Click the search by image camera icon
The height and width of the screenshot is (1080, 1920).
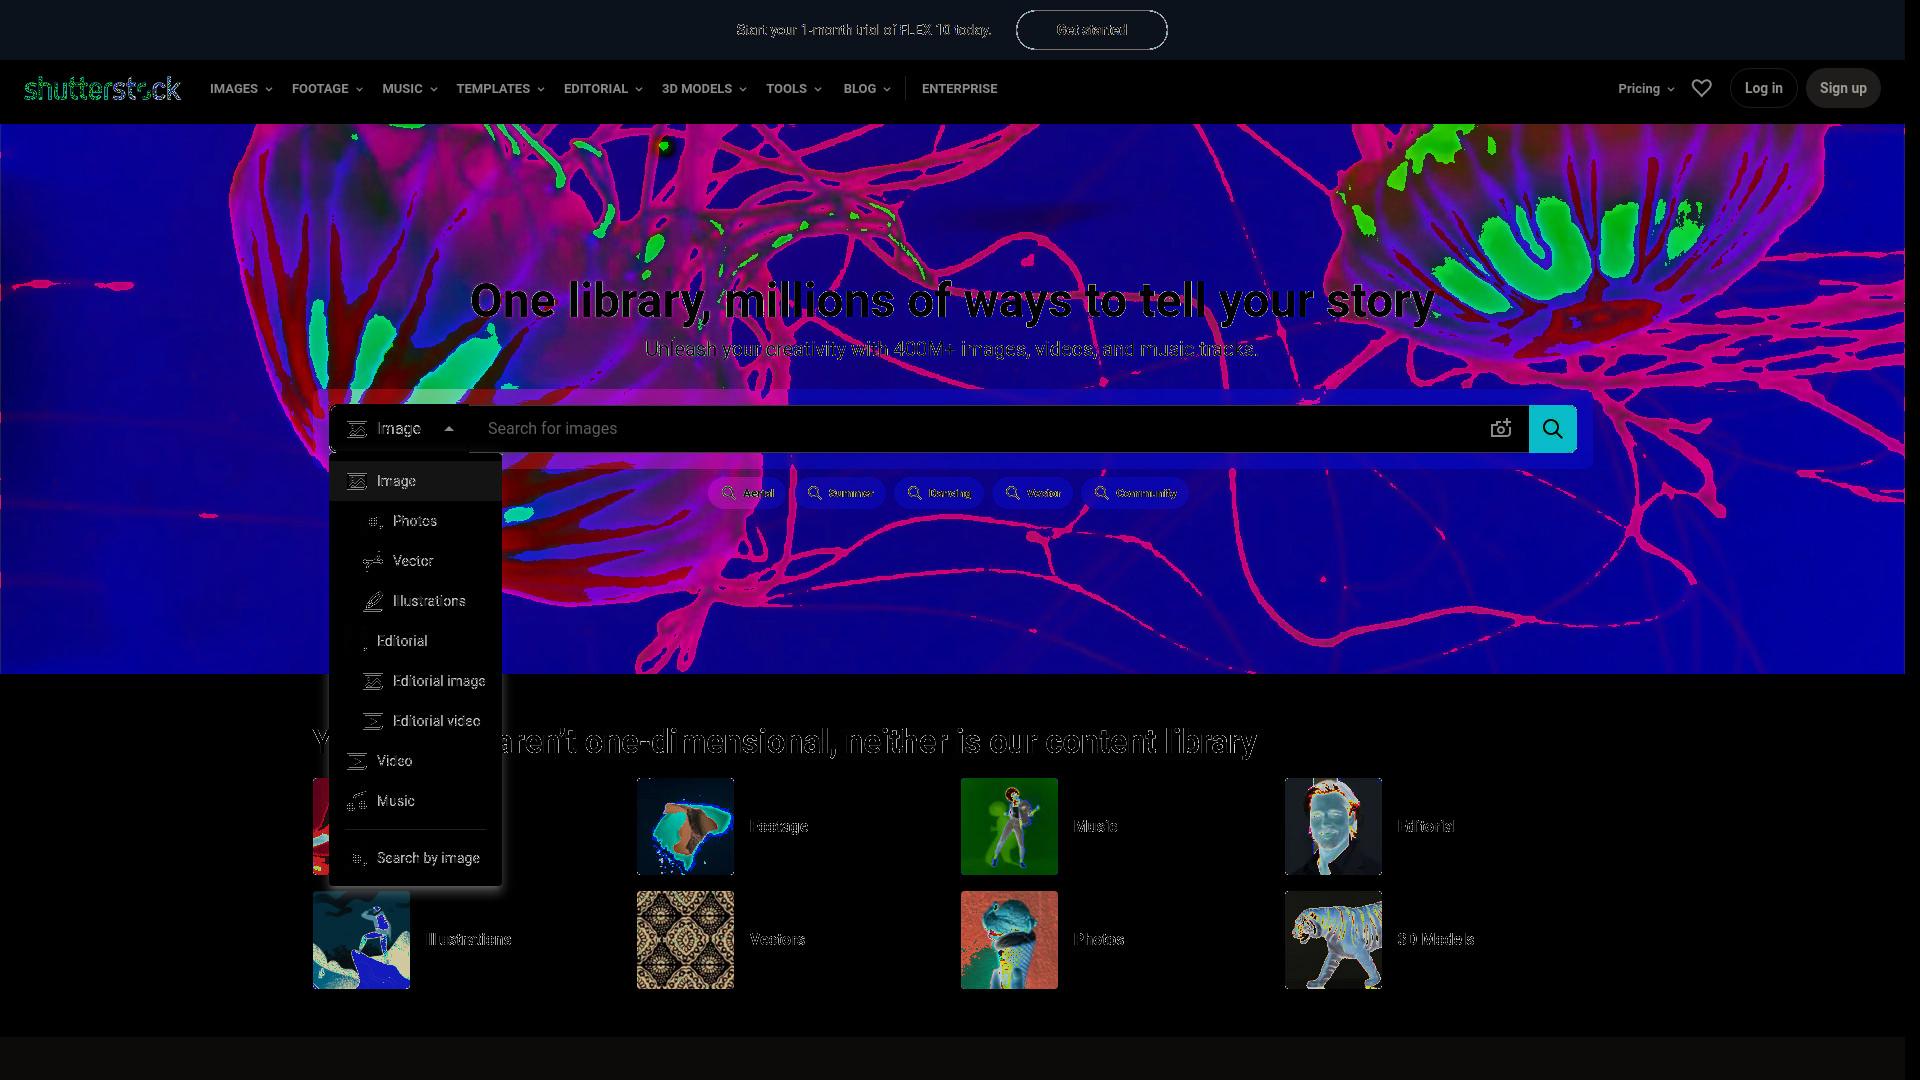(1500, 428)
